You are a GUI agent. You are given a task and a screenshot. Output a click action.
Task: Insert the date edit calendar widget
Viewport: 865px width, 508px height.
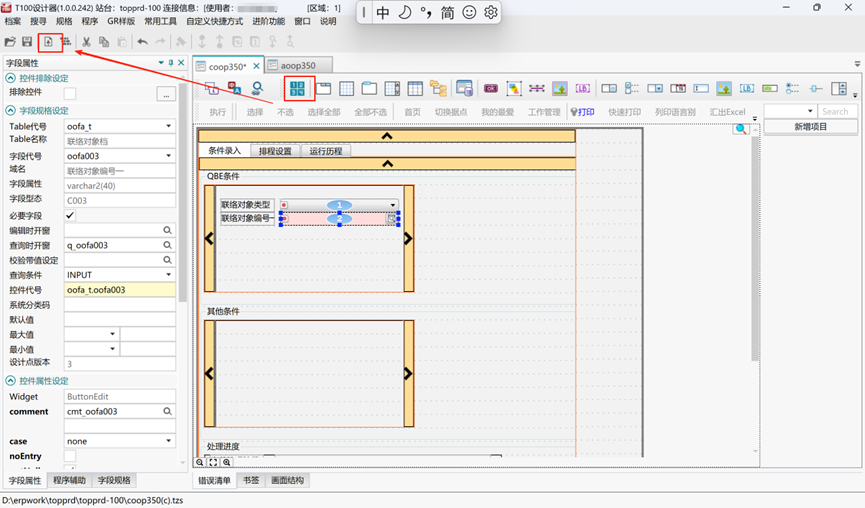(678, 88)
